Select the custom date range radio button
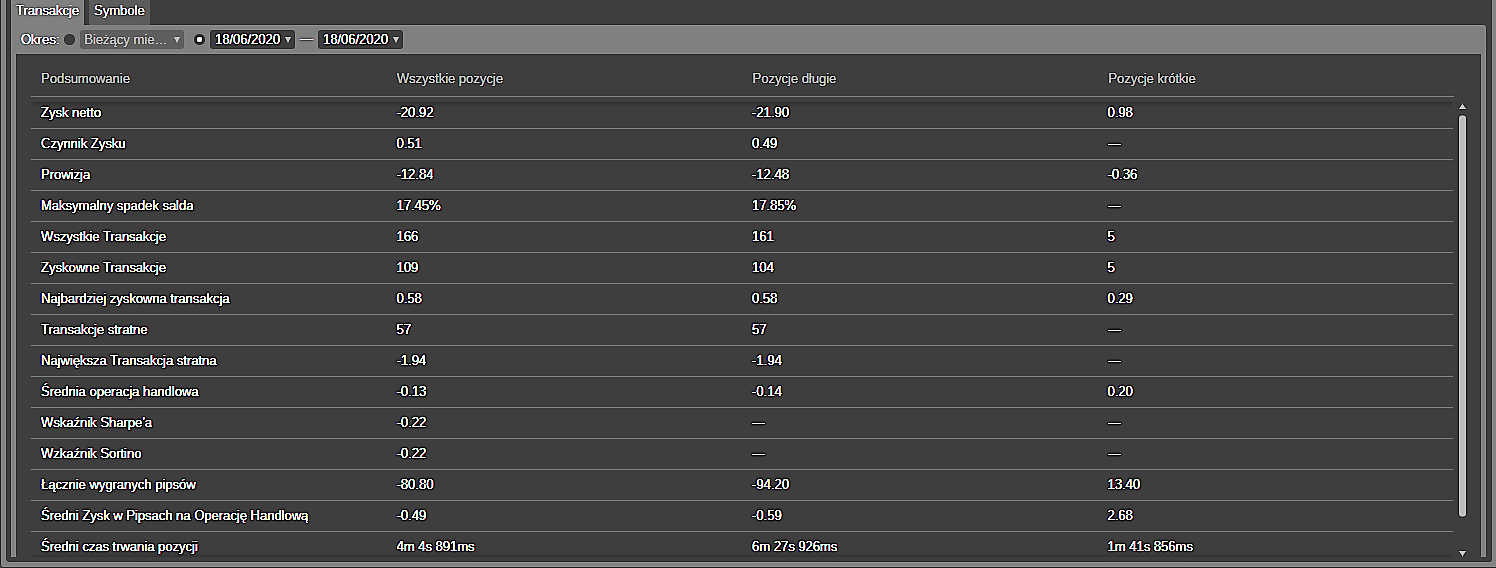1496x568 pixels. [199, 40]
